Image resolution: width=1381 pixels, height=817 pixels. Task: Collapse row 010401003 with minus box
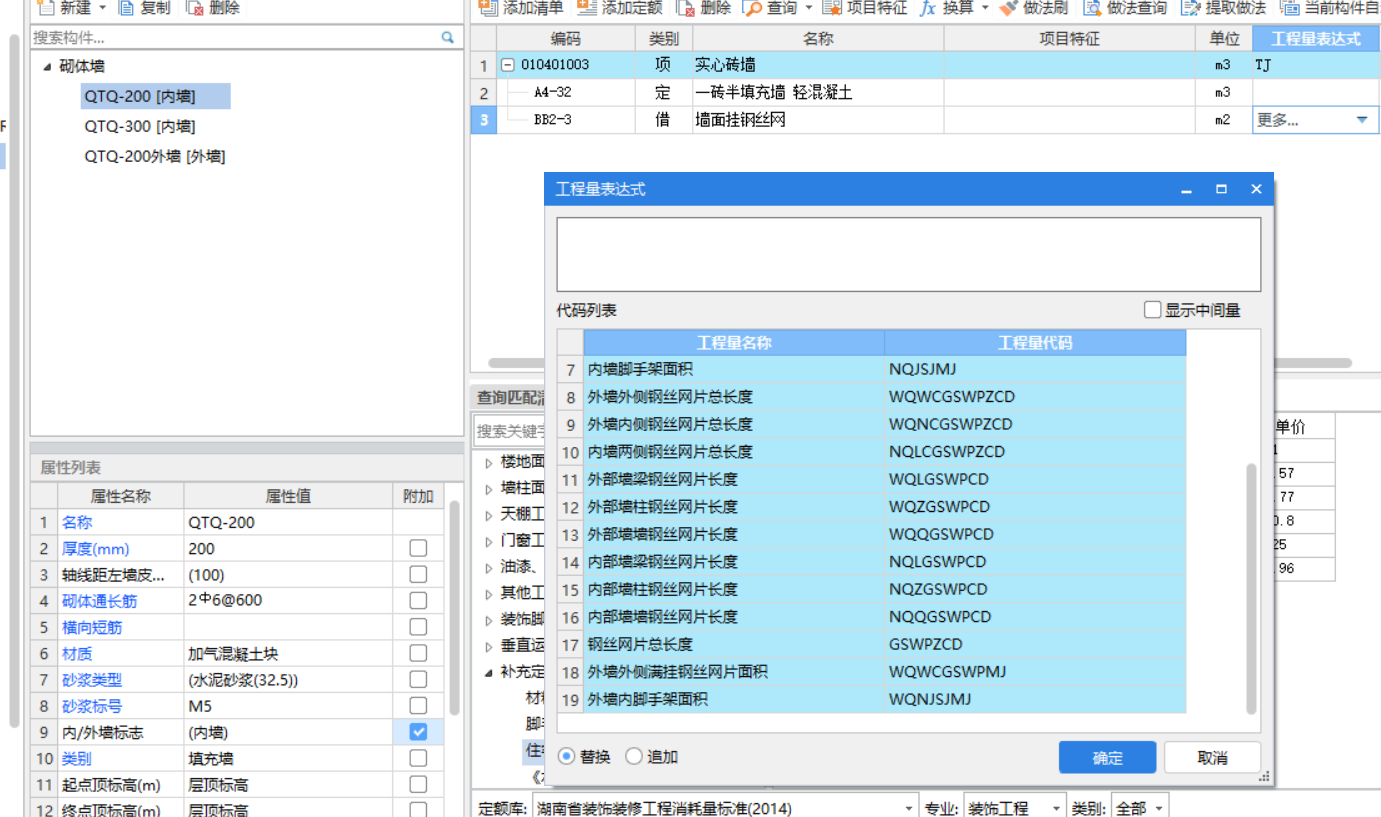pos(507,65)
